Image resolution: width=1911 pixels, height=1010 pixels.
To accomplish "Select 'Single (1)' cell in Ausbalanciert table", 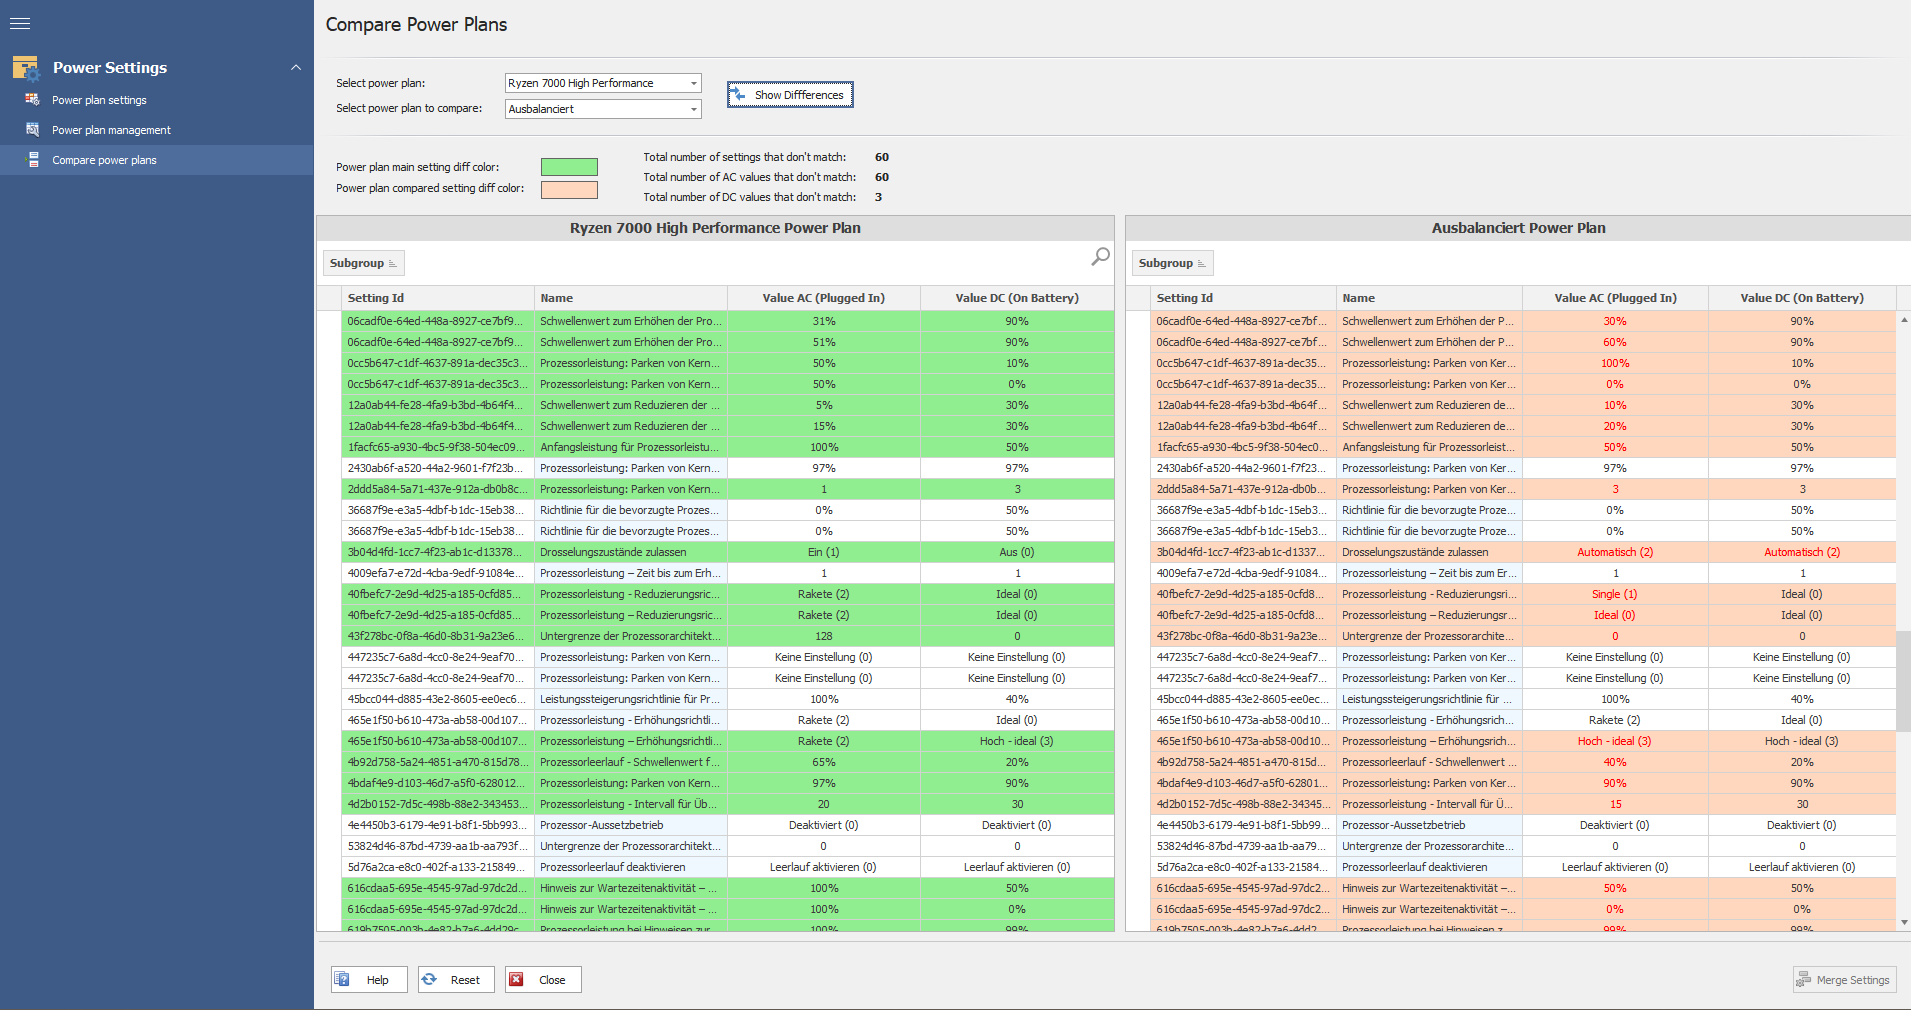I will [1615, 594].
